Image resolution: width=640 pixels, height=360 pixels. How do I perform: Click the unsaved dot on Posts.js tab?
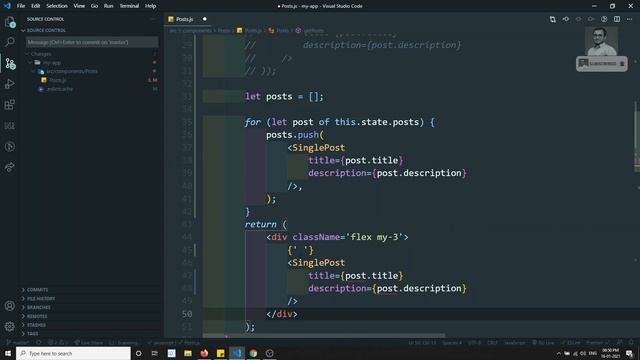pyautogui.click(x=204, y=19)
